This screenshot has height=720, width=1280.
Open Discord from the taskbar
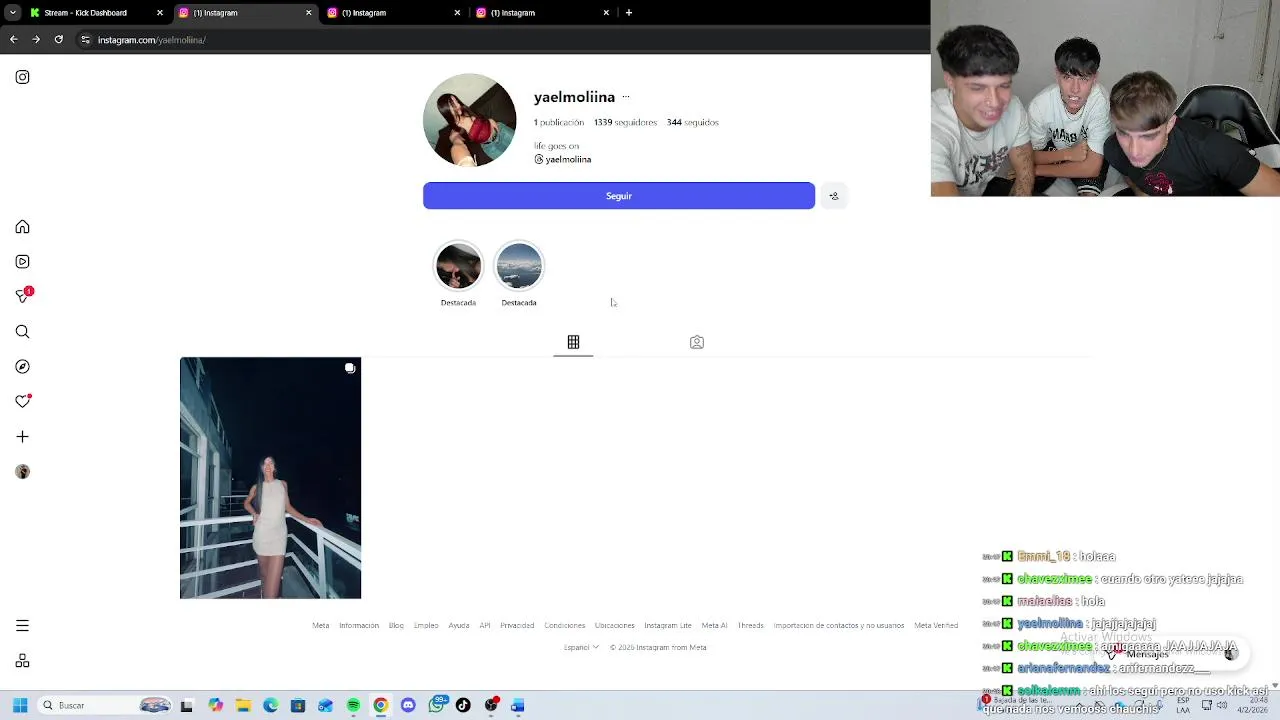(408, 705)
